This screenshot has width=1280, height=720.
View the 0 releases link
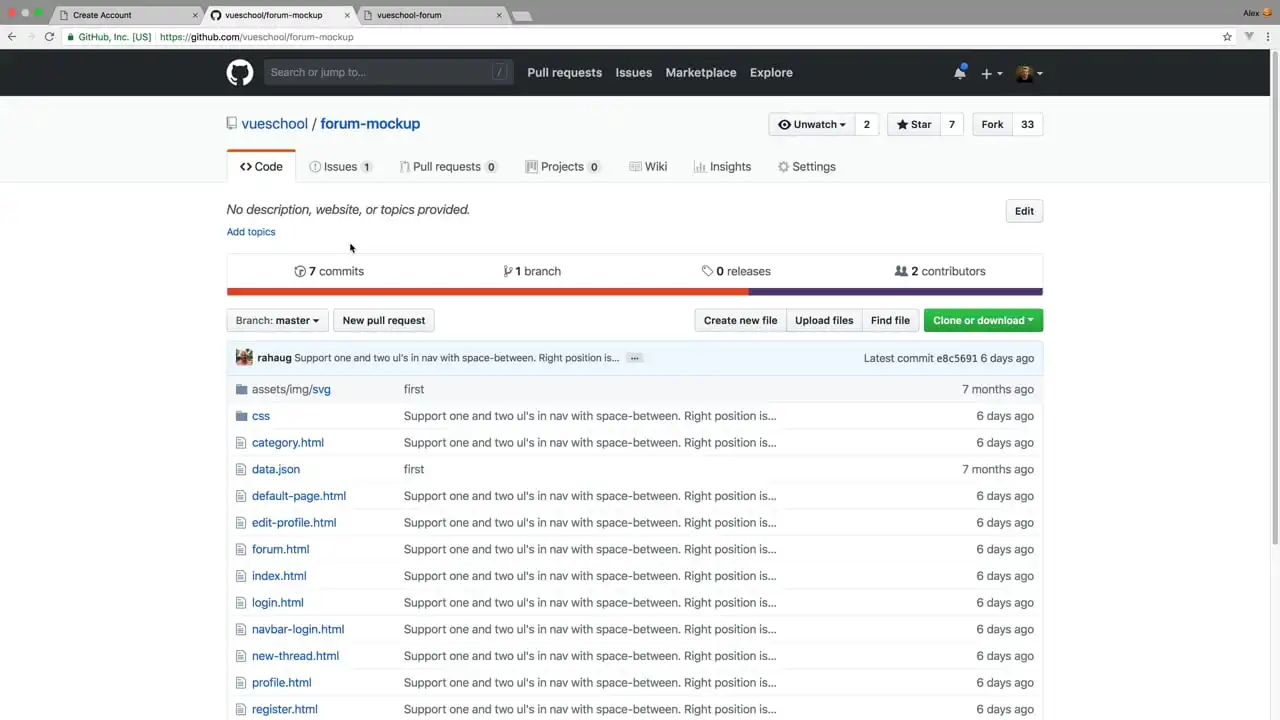(x=736, y=271)
